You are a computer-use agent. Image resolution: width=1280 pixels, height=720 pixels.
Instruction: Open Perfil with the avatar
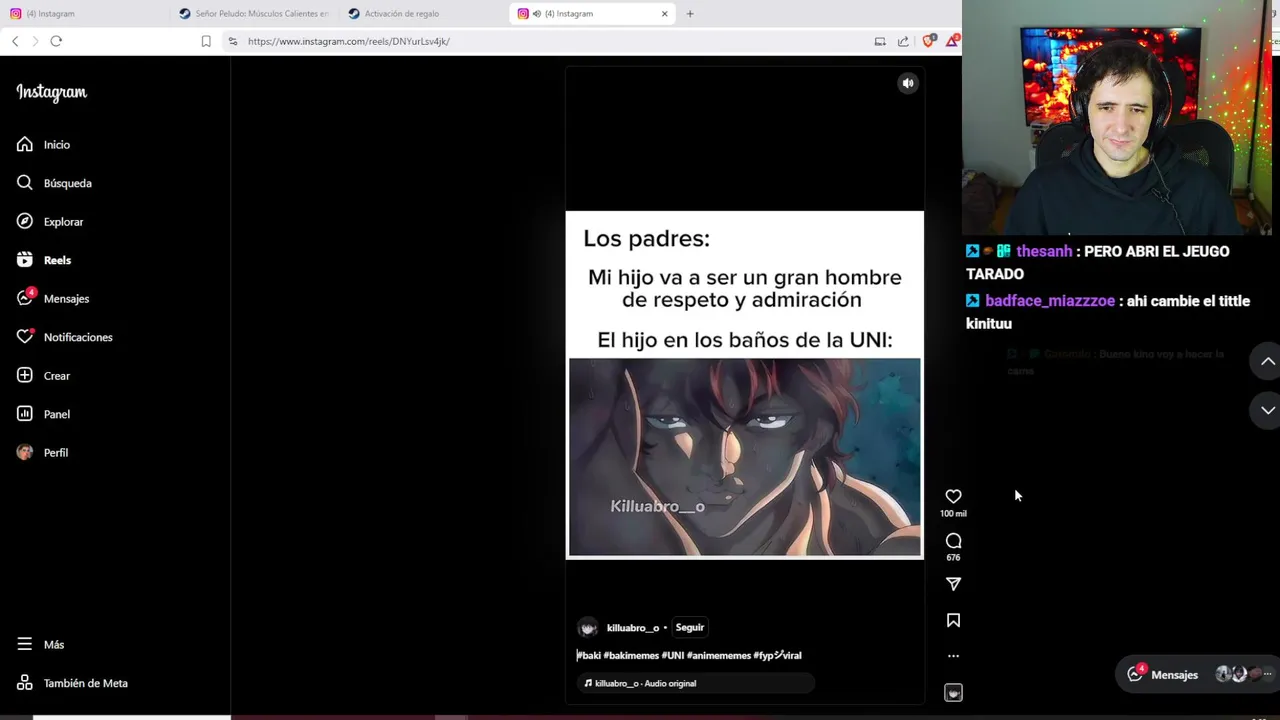42,453
